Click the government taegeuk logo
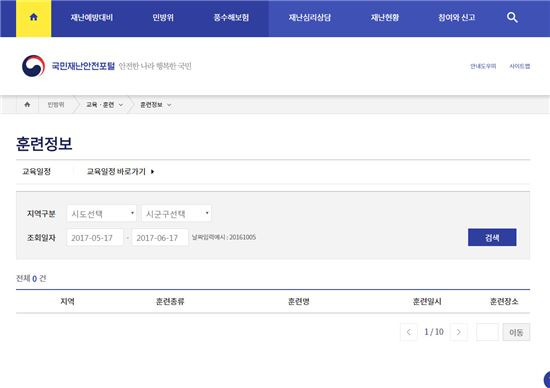Image resolution: width=550 pixels, height=388 pixels. coord(33,66)
